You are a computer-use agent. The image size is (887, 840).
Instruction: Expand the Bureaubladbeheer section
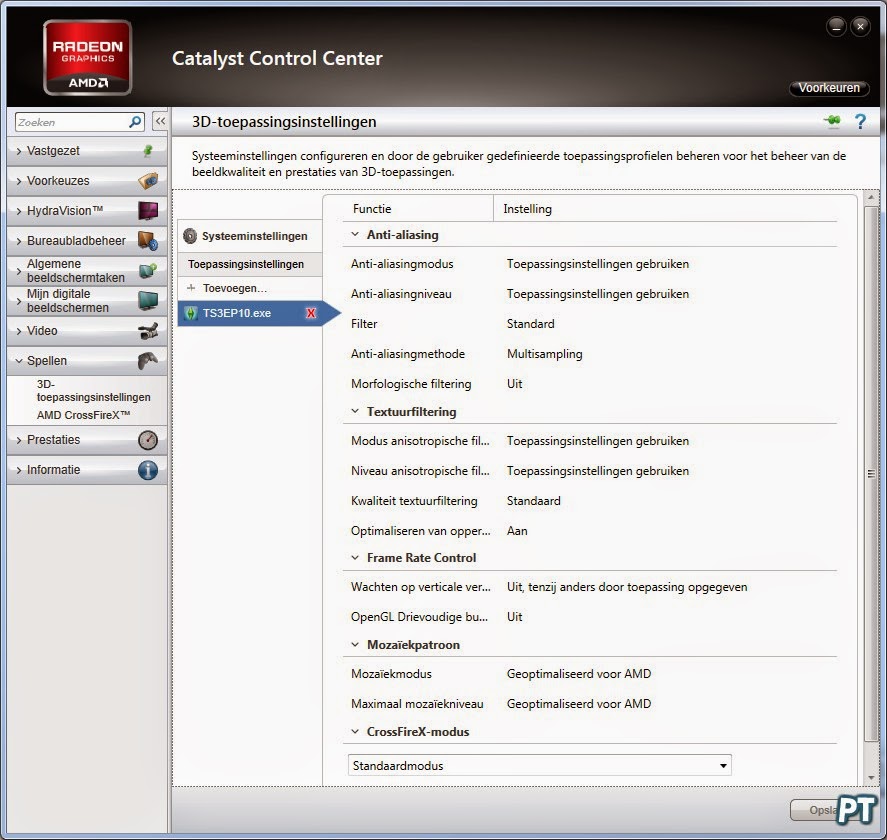click(x=19, y=241)
